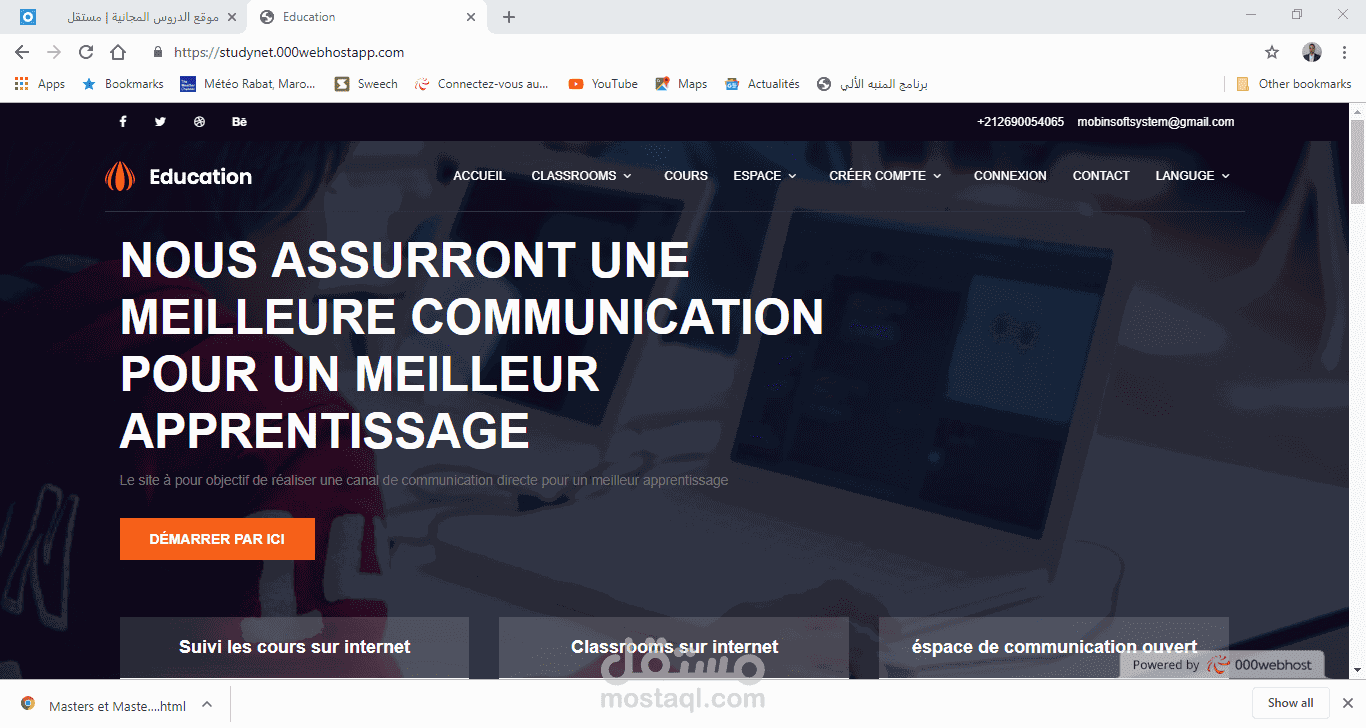Click the scrollbar down arrow
This screenshot has height=728, width=1366.
click(x=1357, y=669)
